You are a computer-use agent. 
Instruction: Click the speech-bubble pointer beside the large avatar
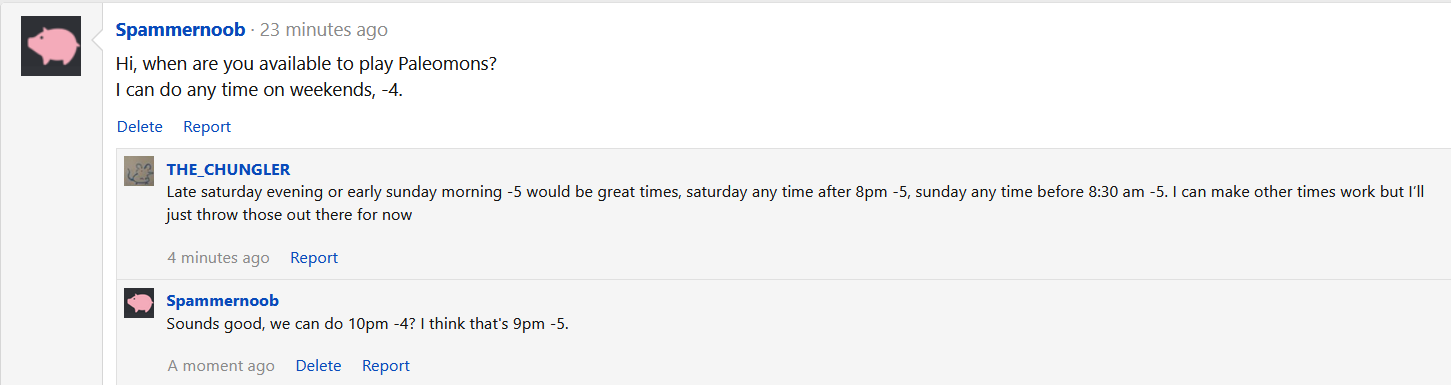click(x=98, y=40)
